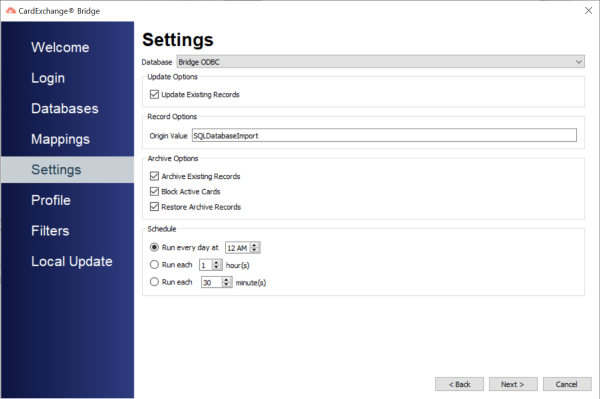Click the CardExchange cloud logo icon
Screen dimensions: 600x399
11,11
